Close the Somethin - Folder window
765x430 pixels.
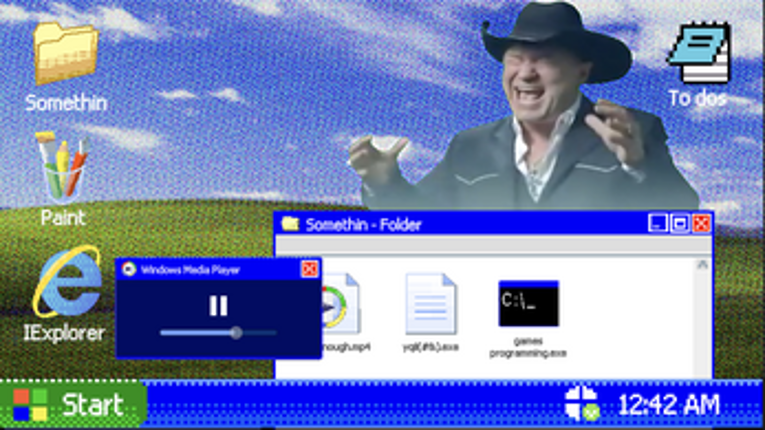702,224
